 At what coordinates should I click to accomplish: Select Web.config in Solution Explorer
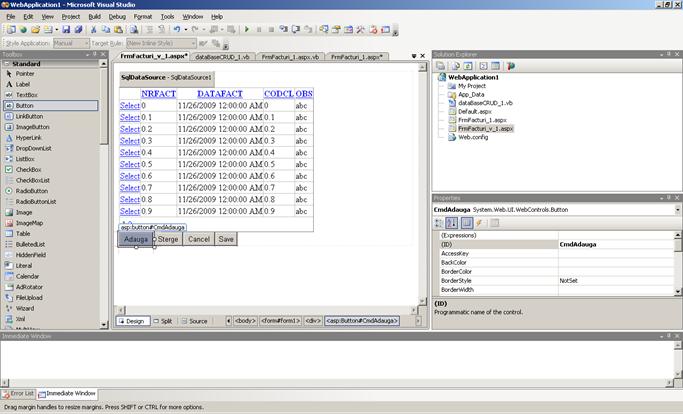click(473, 137)
